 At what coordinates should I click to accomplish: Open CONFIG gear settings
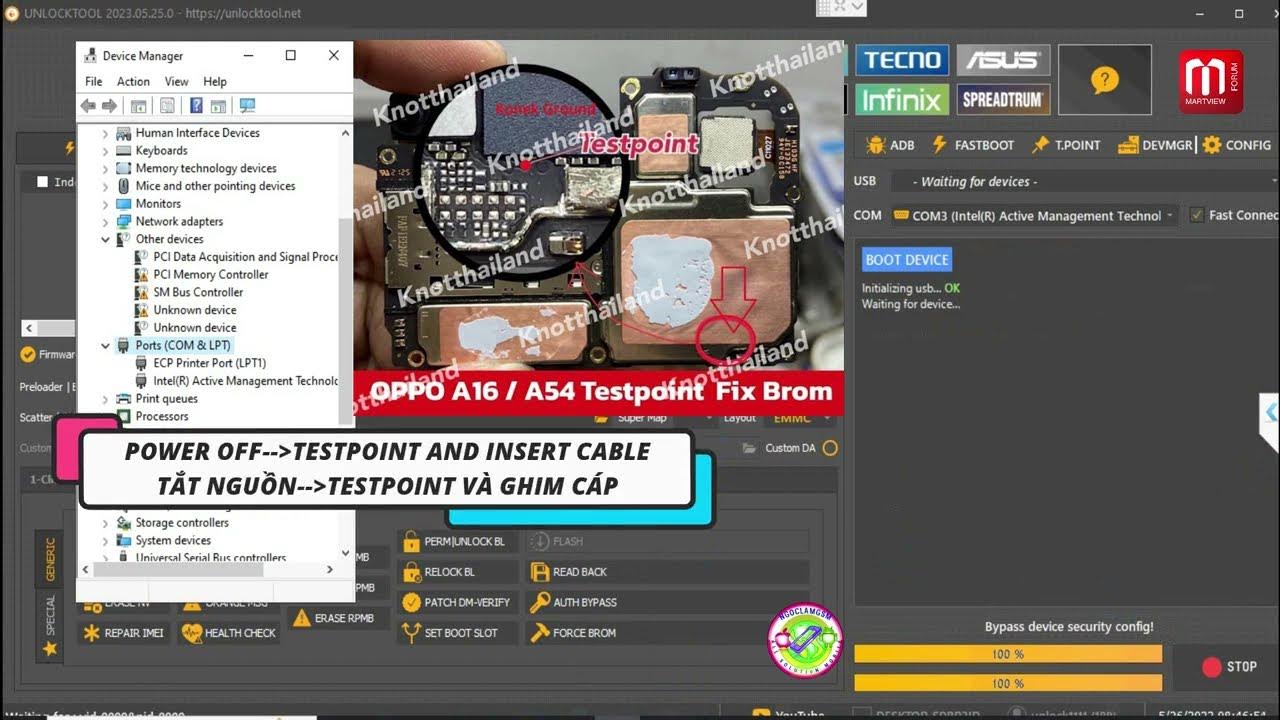1236,145
